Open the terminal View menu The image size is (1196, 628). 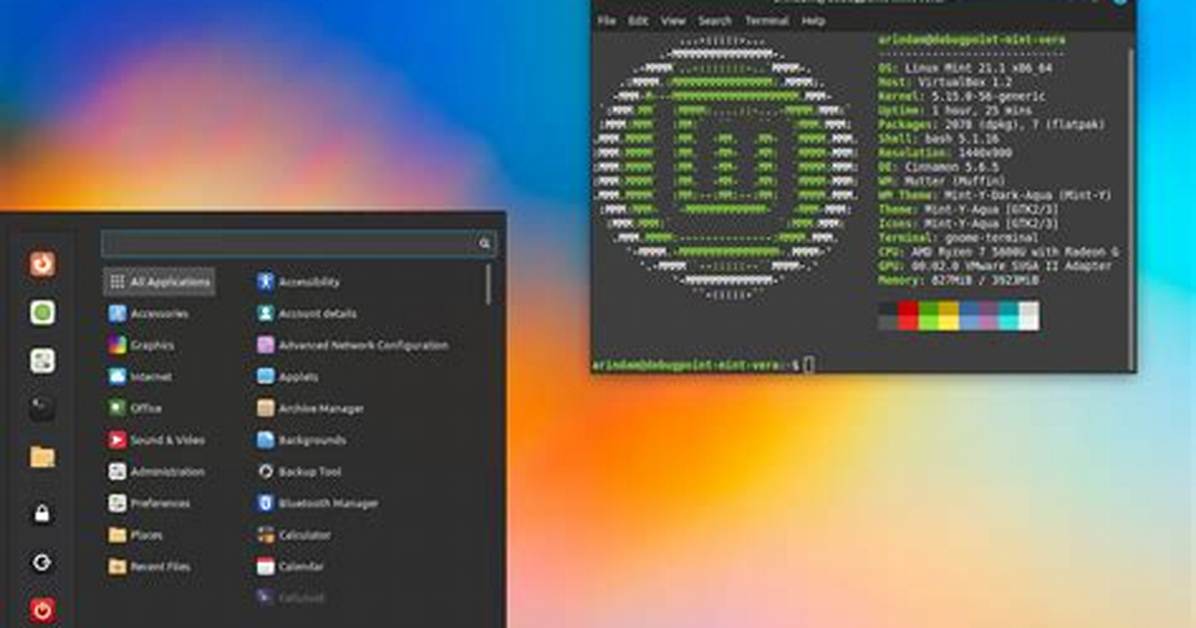673,21
